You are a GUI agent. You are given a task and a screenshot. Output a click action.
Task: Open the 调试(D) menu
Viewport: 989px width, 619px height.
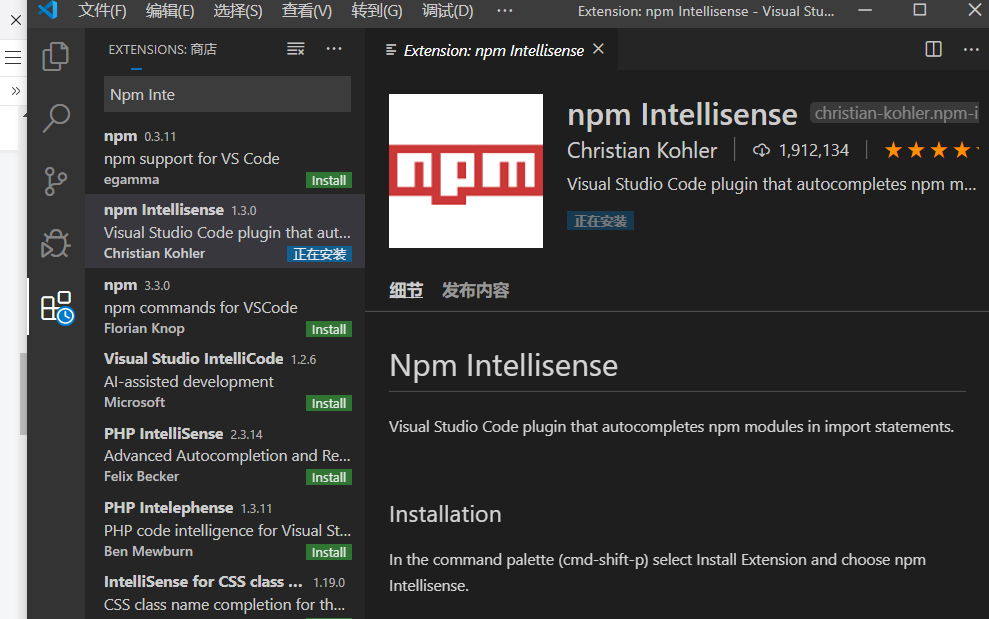pos(447,11)
